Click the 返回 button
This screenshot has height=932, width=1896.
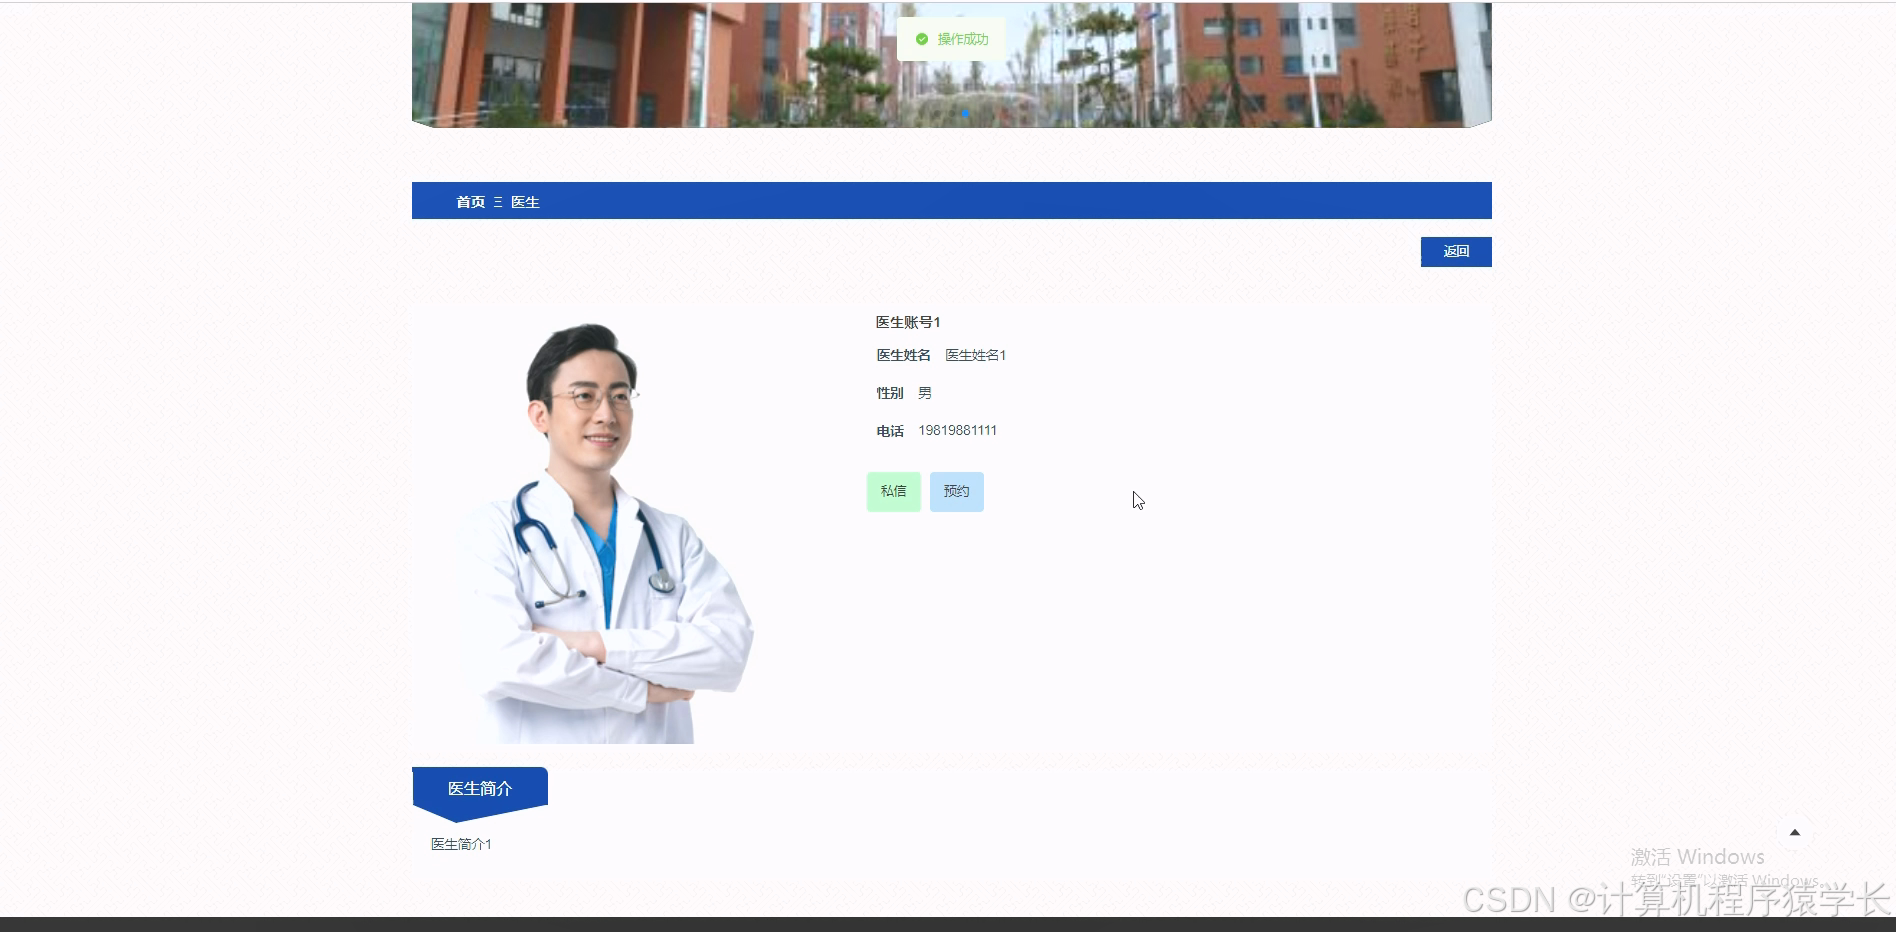pos(1455,251)
